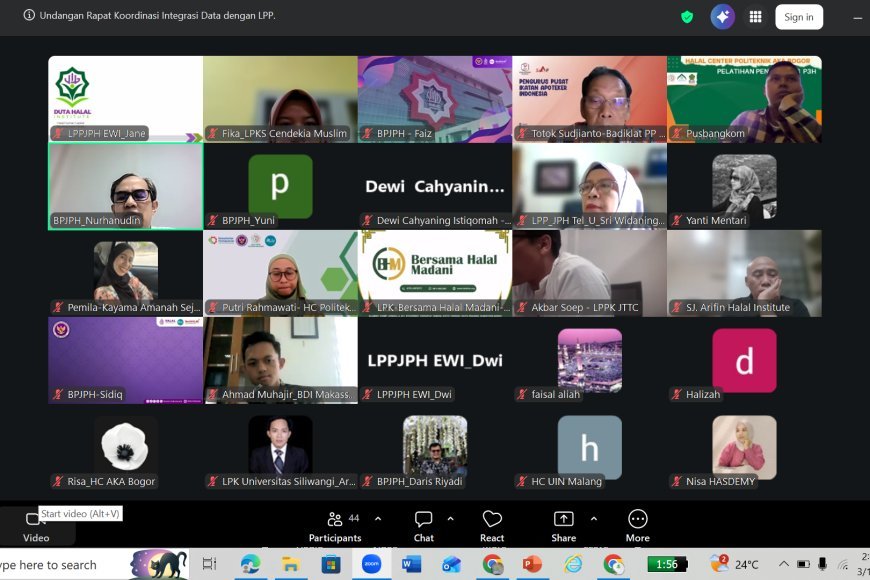The image size is (870, 580).
Task: Click the green 1:56 battery timer
Action: 667,564
